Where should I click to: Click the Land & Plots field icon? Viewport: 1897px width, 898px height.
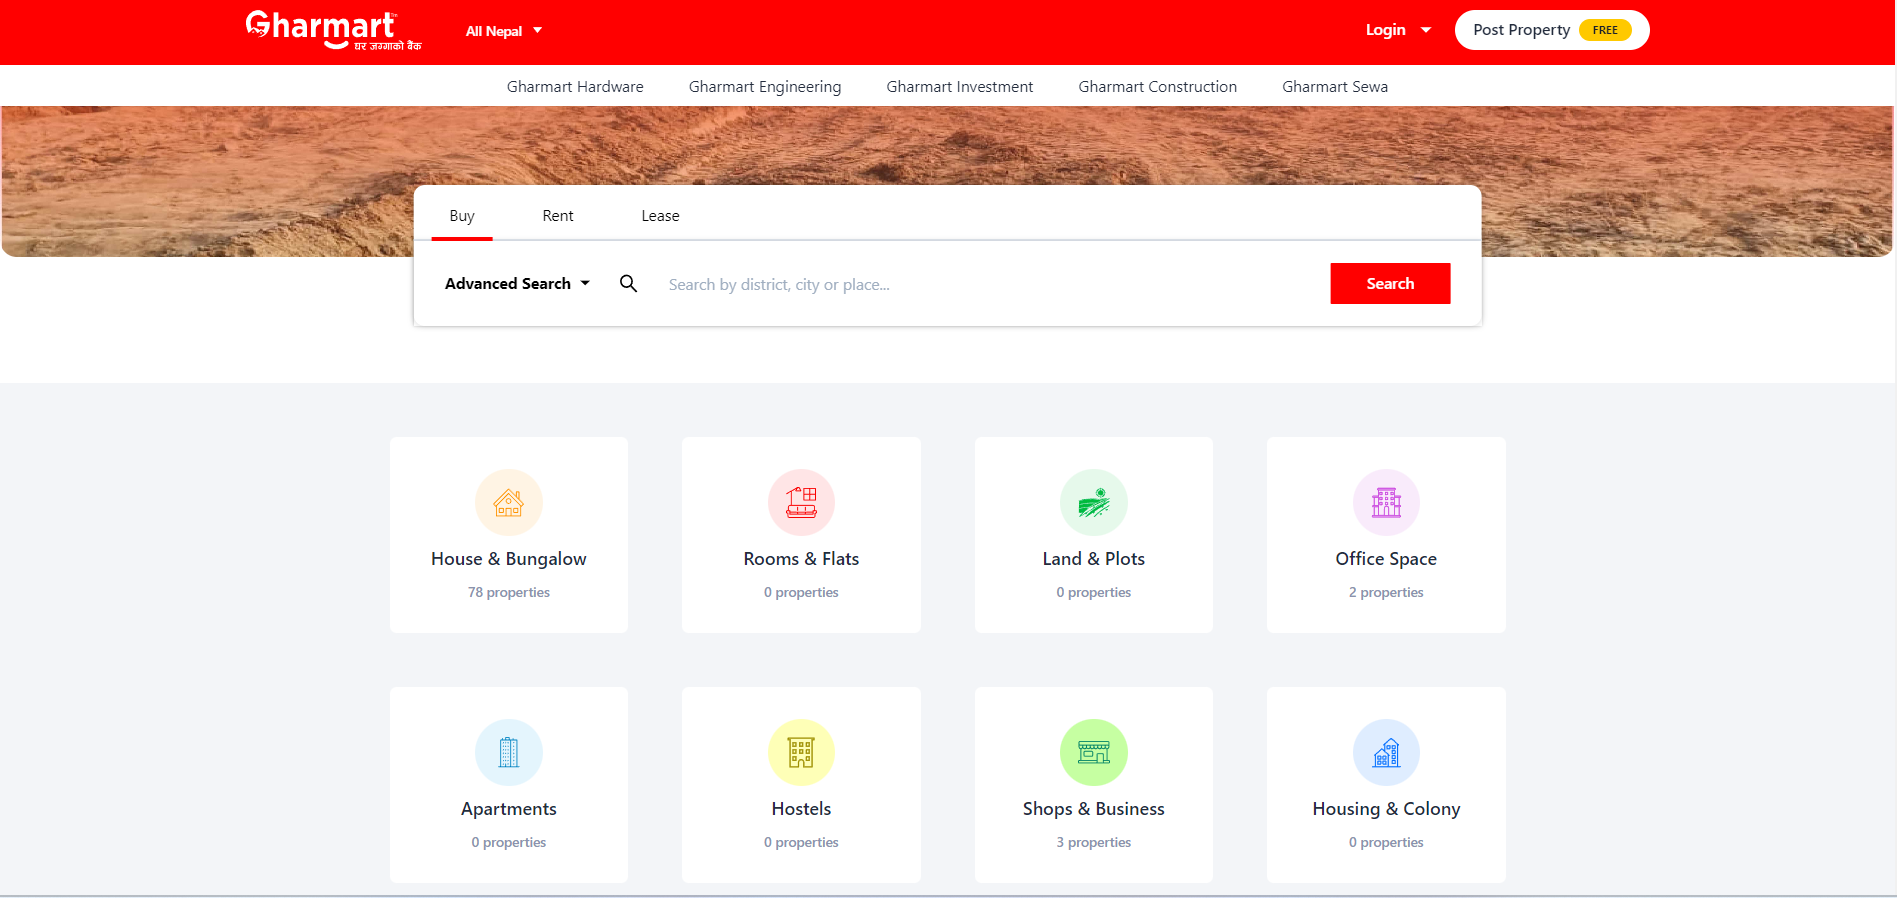[1094, 502]
